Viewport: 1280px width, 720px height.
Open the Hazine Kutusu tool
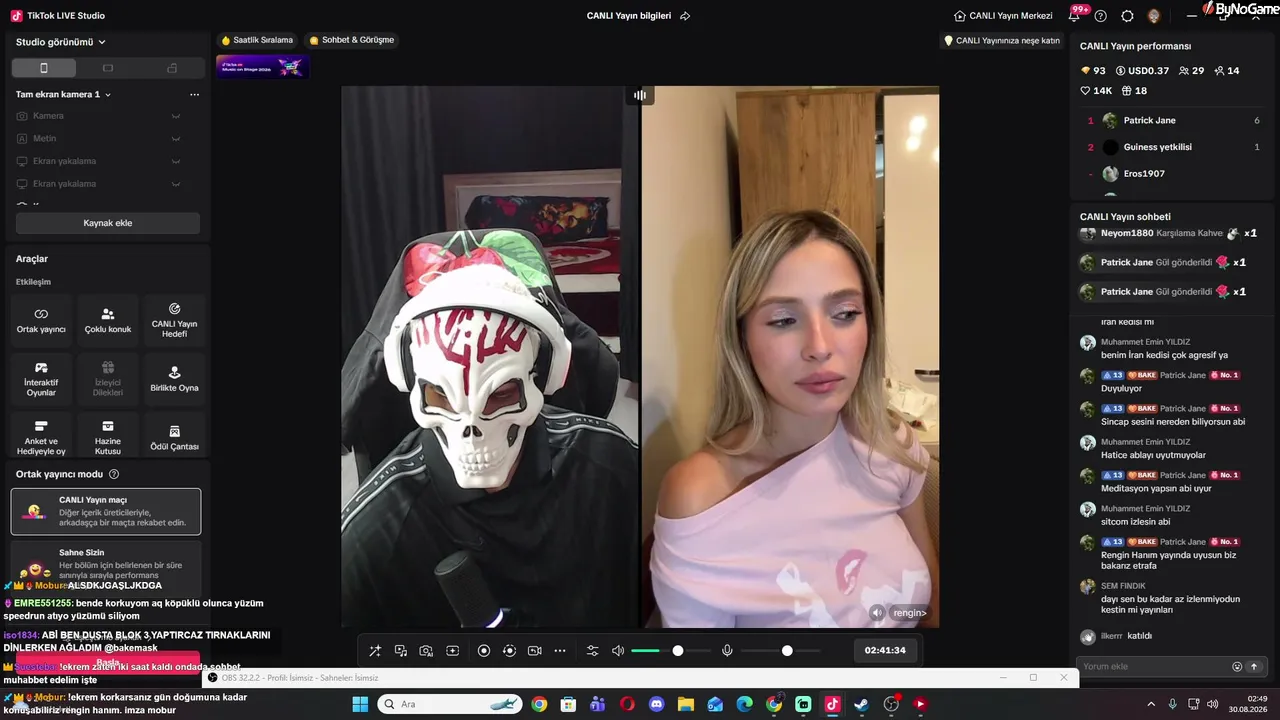pos(108,437)
